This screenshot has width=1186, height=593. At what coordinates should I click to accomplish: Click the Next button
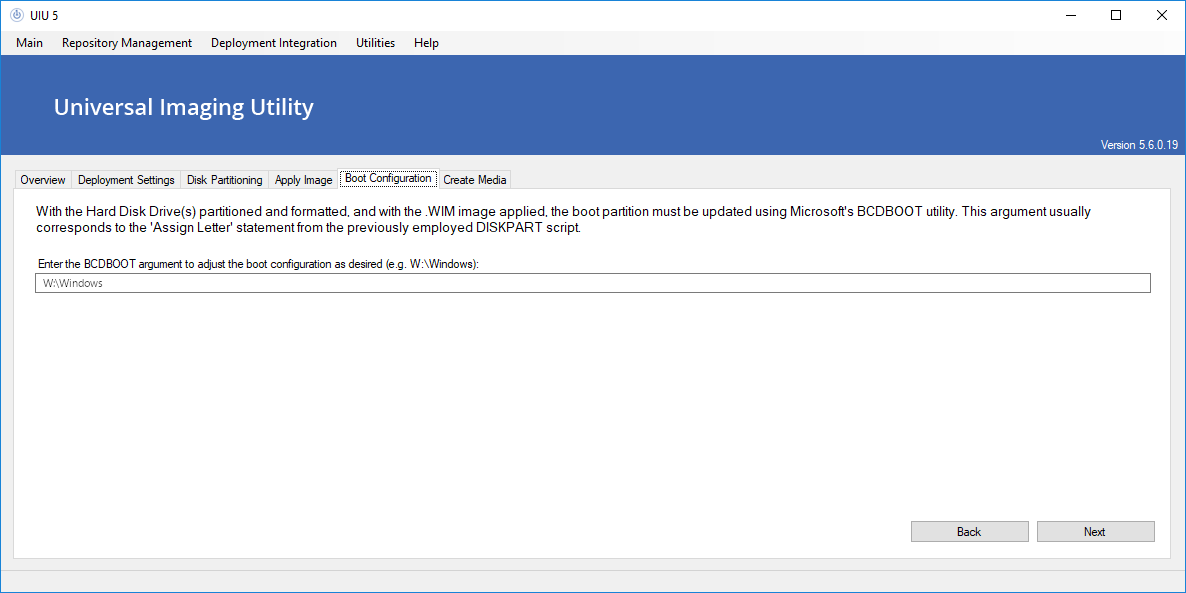tap(1094, 532)
